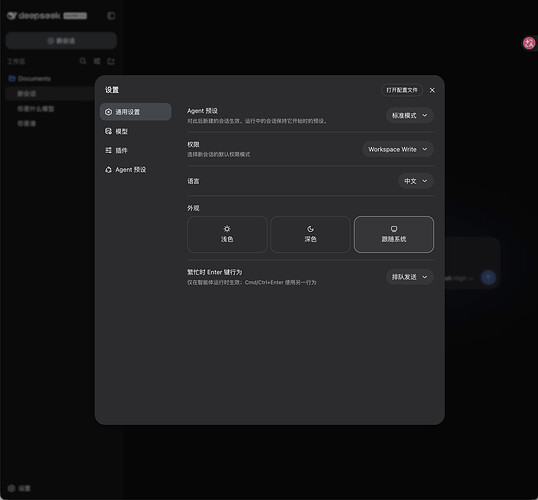Choose the 浅色 light theme
The image size is (538, 500).
[x=227, y=234]
